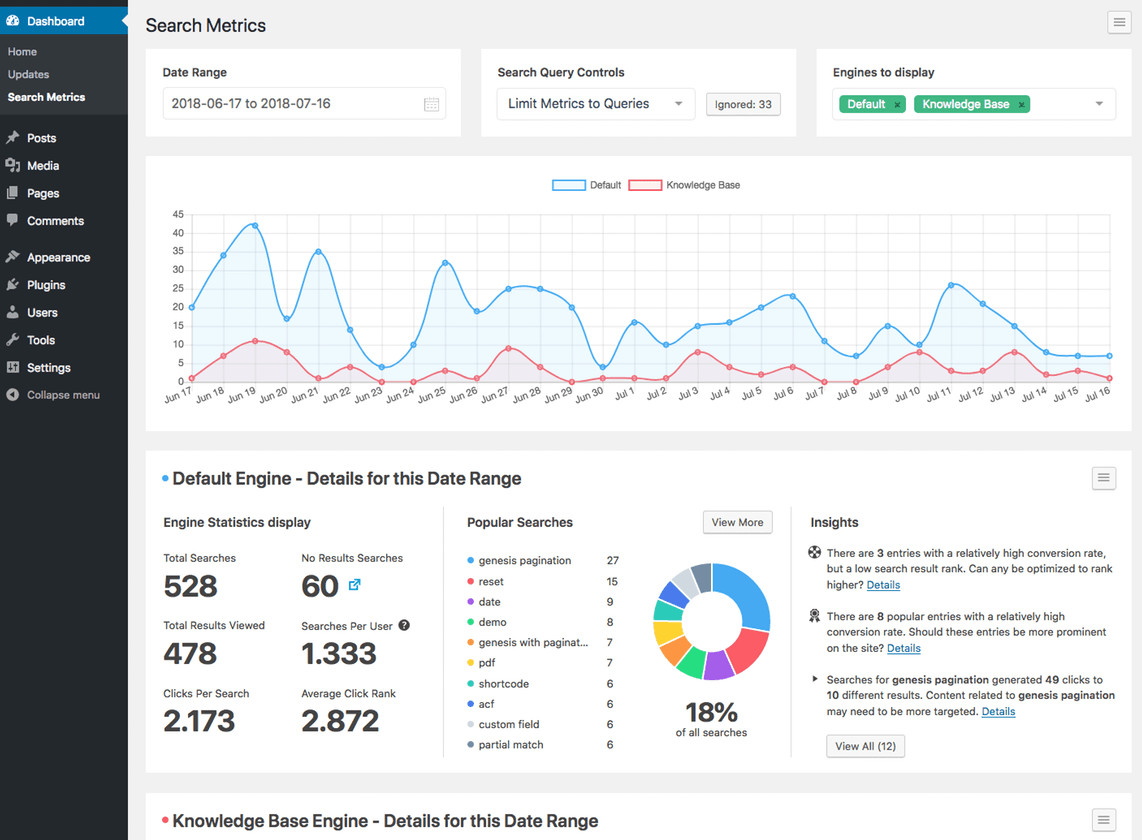Remove the Knowledge Base engine tag
1142x840 pixels.
coord(1021,105)
